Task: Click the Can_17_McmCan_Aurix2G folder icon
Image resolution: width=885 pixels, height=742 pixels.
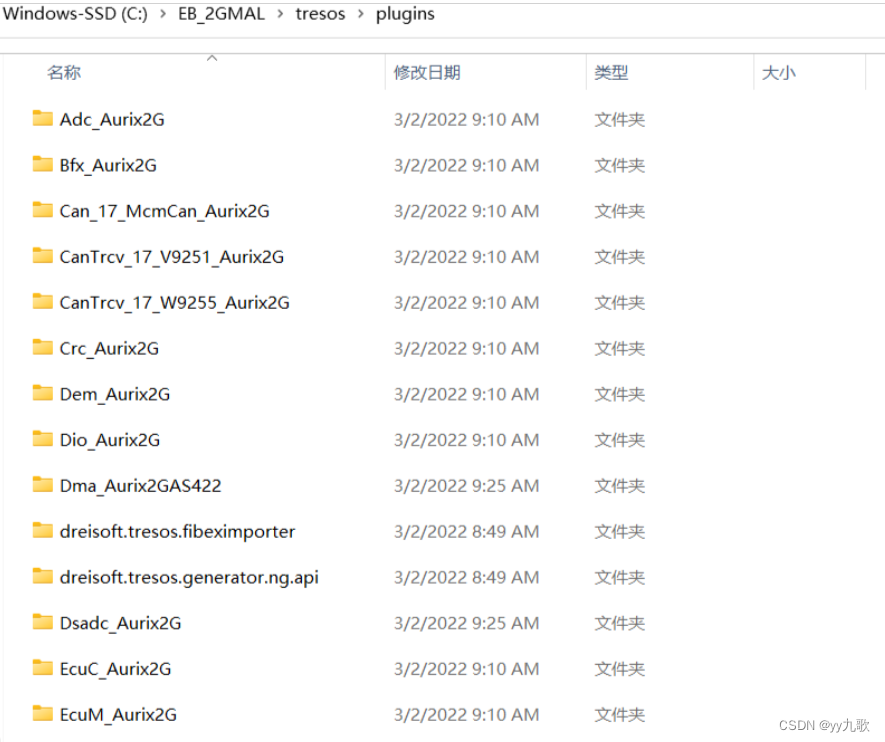Action: [x=42, y=210]
